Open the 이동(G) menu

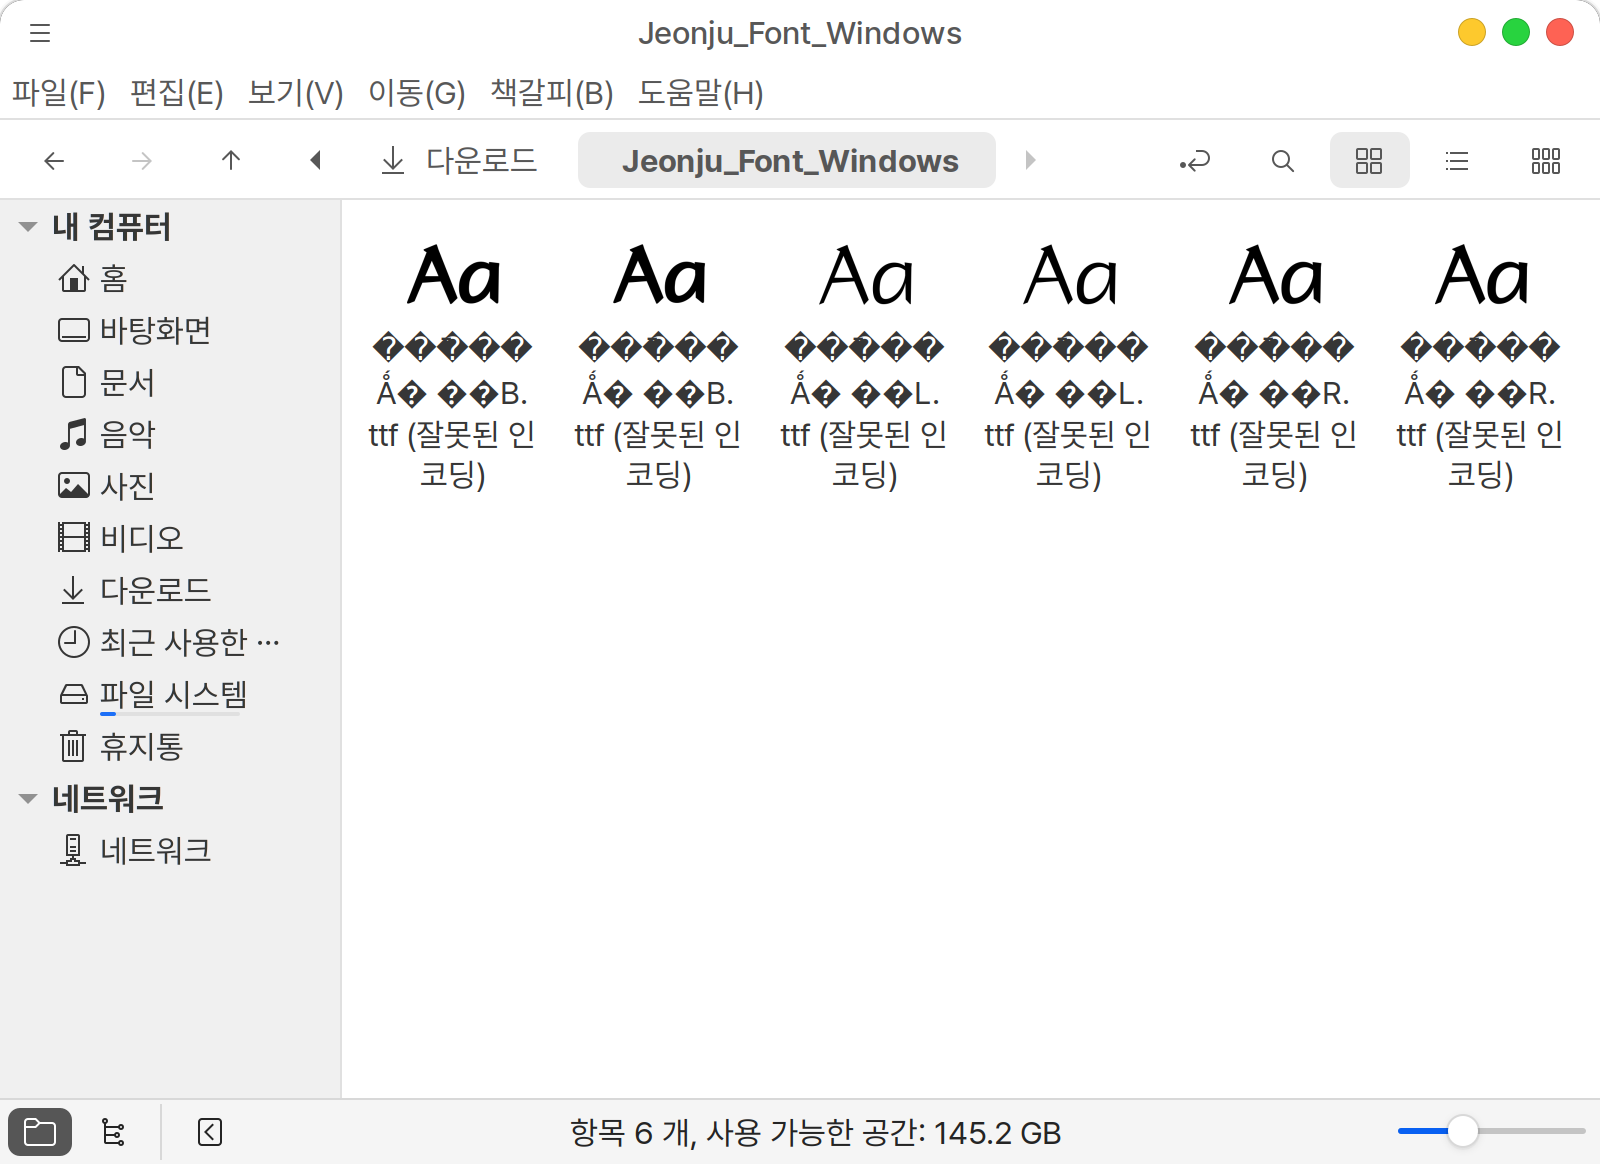pos(417,93)
